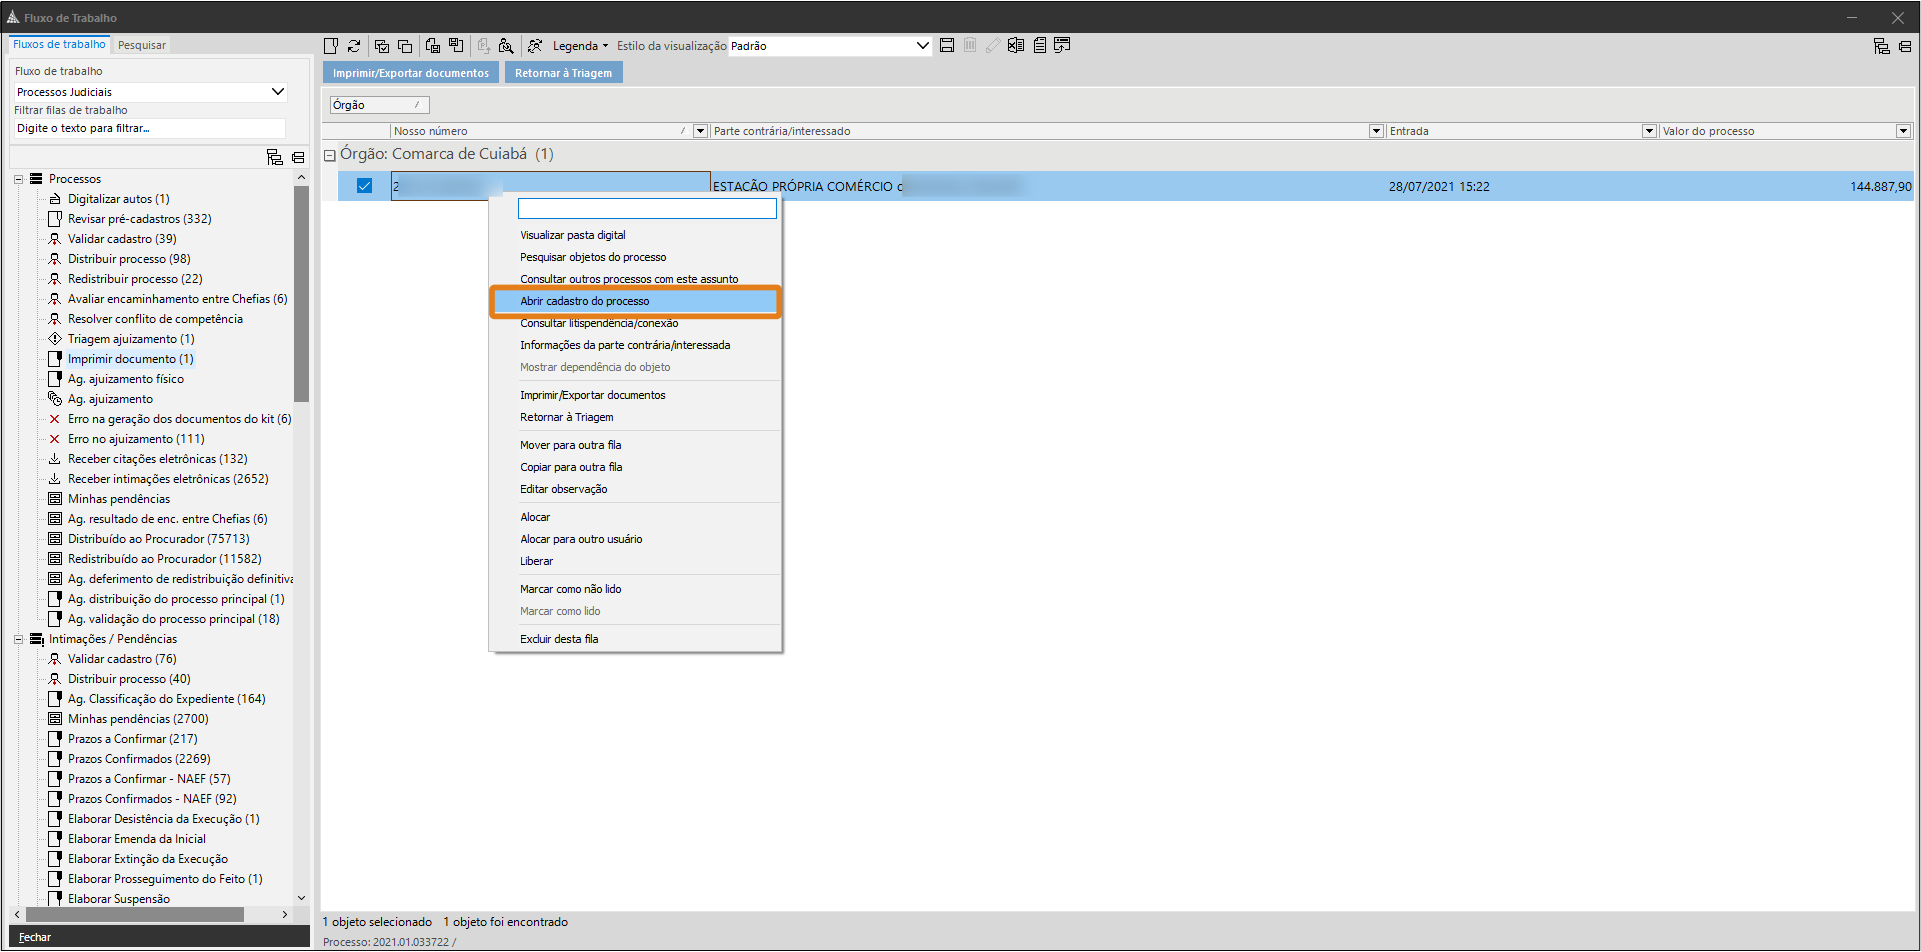
Task: Click the collapse groups icon at top right
Action: pyautogui.click(x=1905, y=47)
